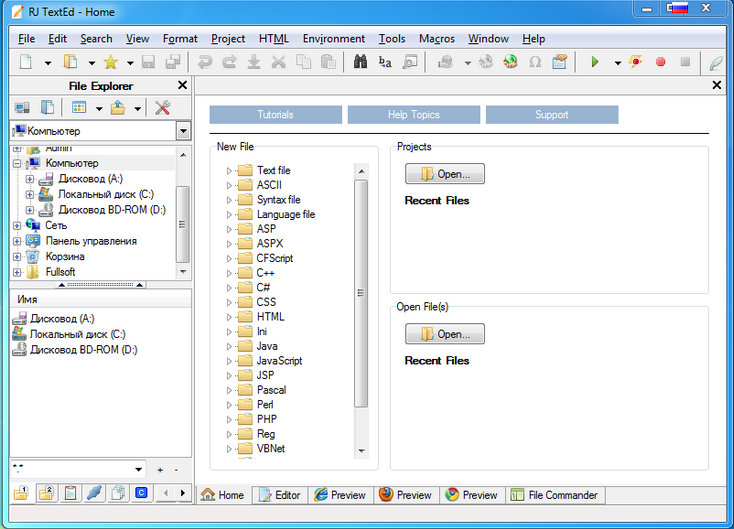Click the computer icon in File Explorer toolbar
Screen dimensions: 734x529
pyautogui.click(x=22, y=108)
